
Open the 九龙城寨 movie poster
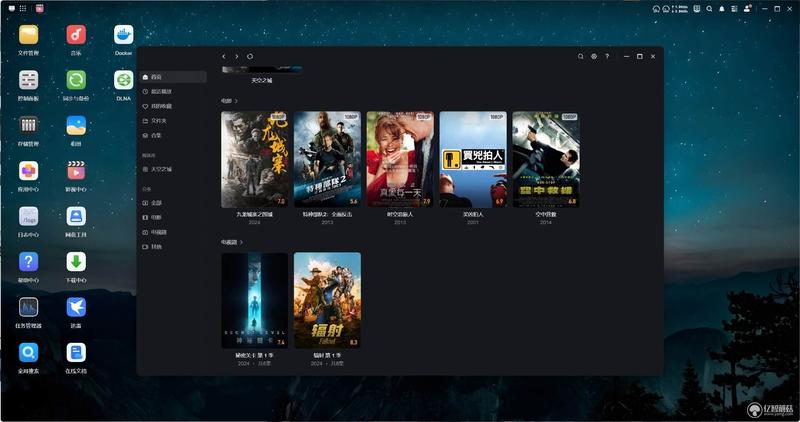click(255, 159)
